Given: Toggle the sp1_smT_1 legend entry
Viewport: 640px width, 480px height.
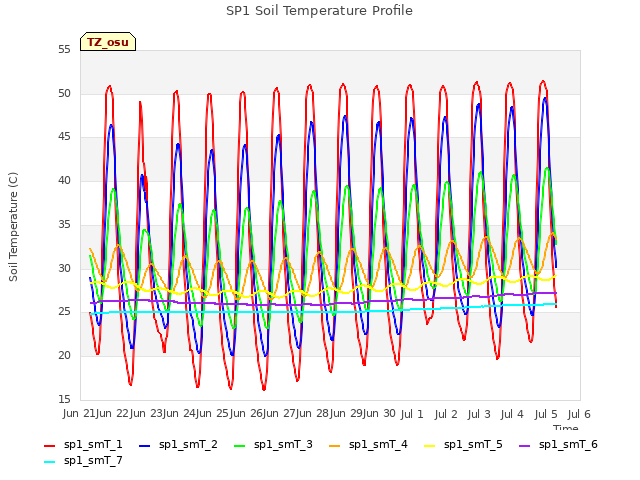Looking at the screenshot, I should (x=83, y=444).
